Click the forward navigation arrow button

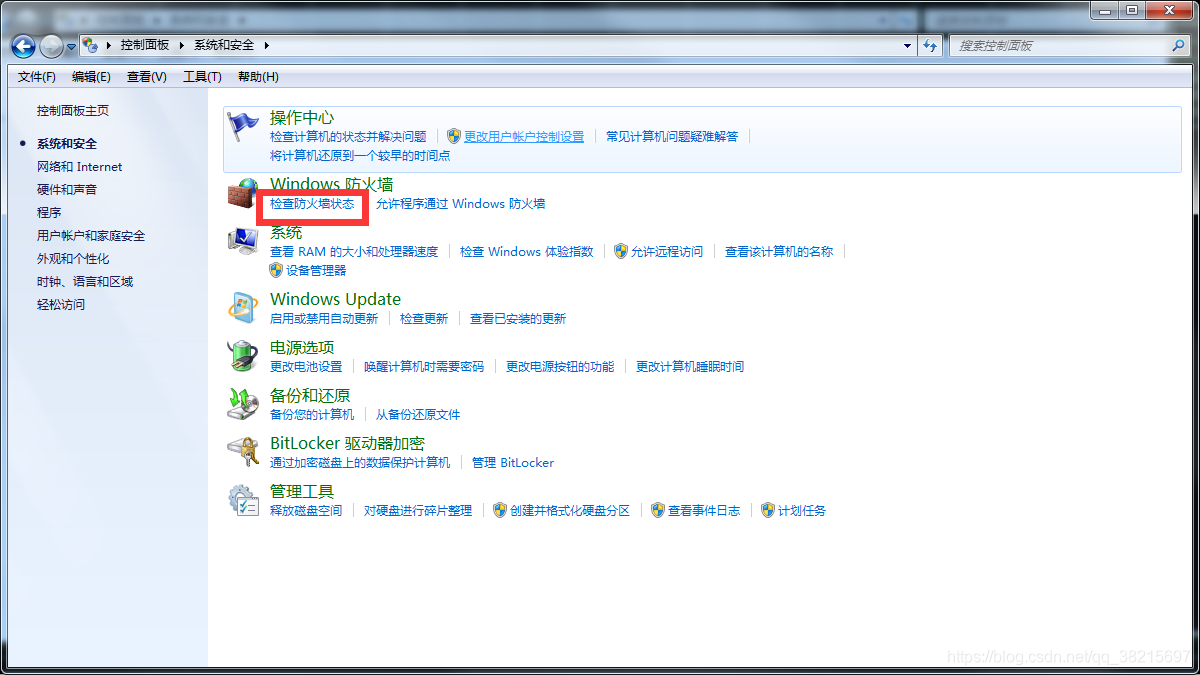[51, 45]
